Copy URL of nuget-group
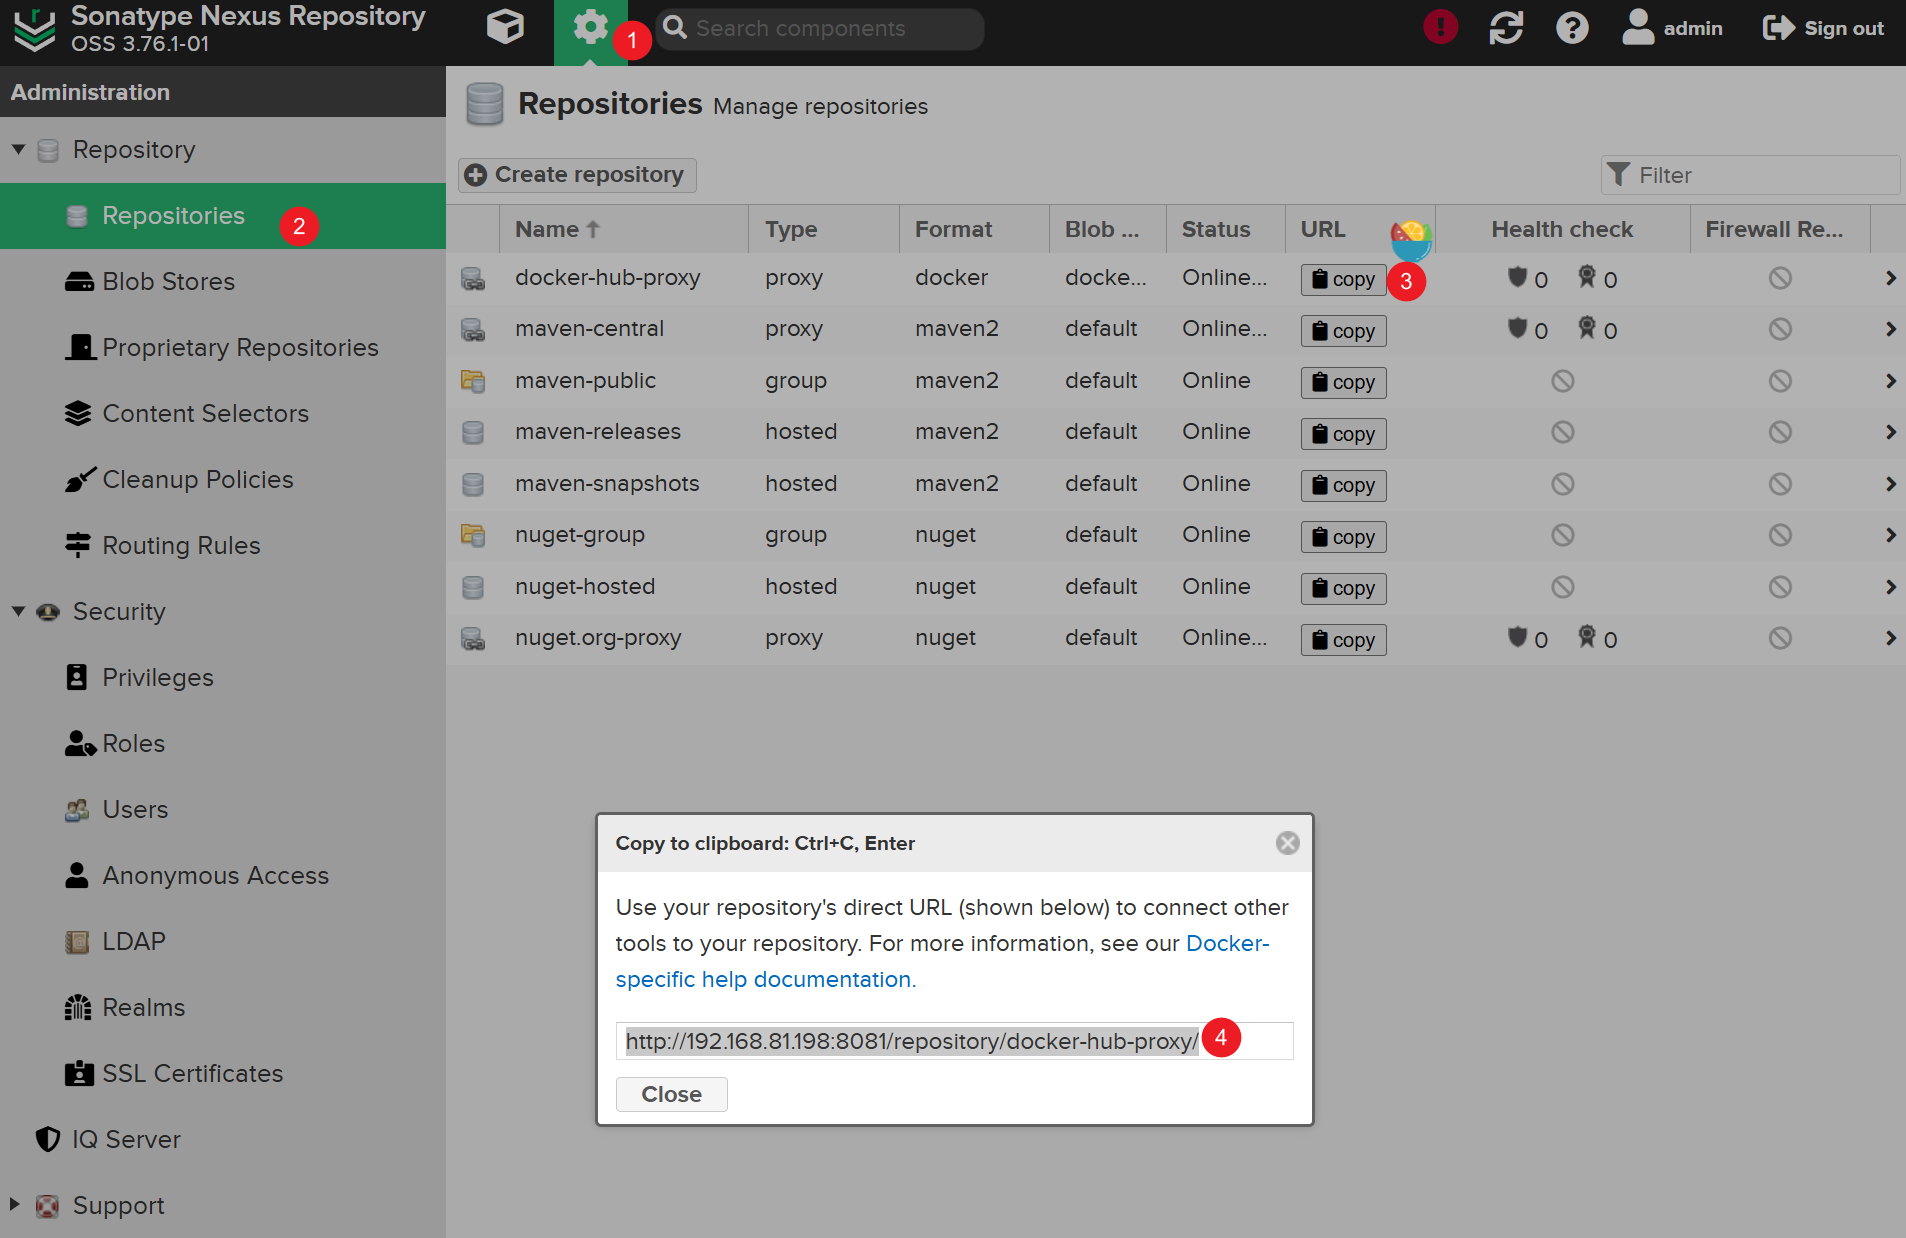 coord(1343,537)
